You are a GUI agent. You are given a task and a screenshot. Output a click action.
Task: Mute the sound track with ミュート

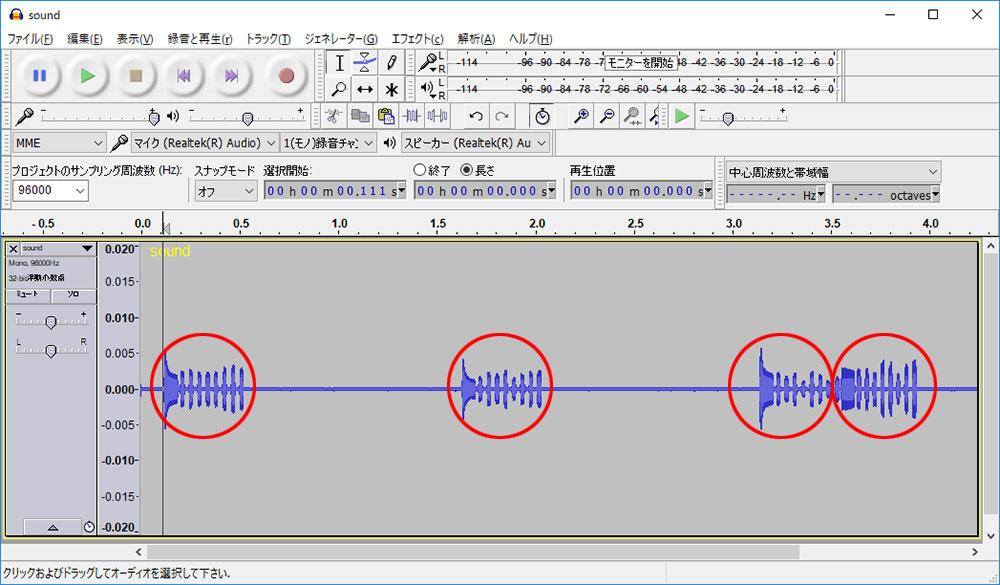point(26,295)
